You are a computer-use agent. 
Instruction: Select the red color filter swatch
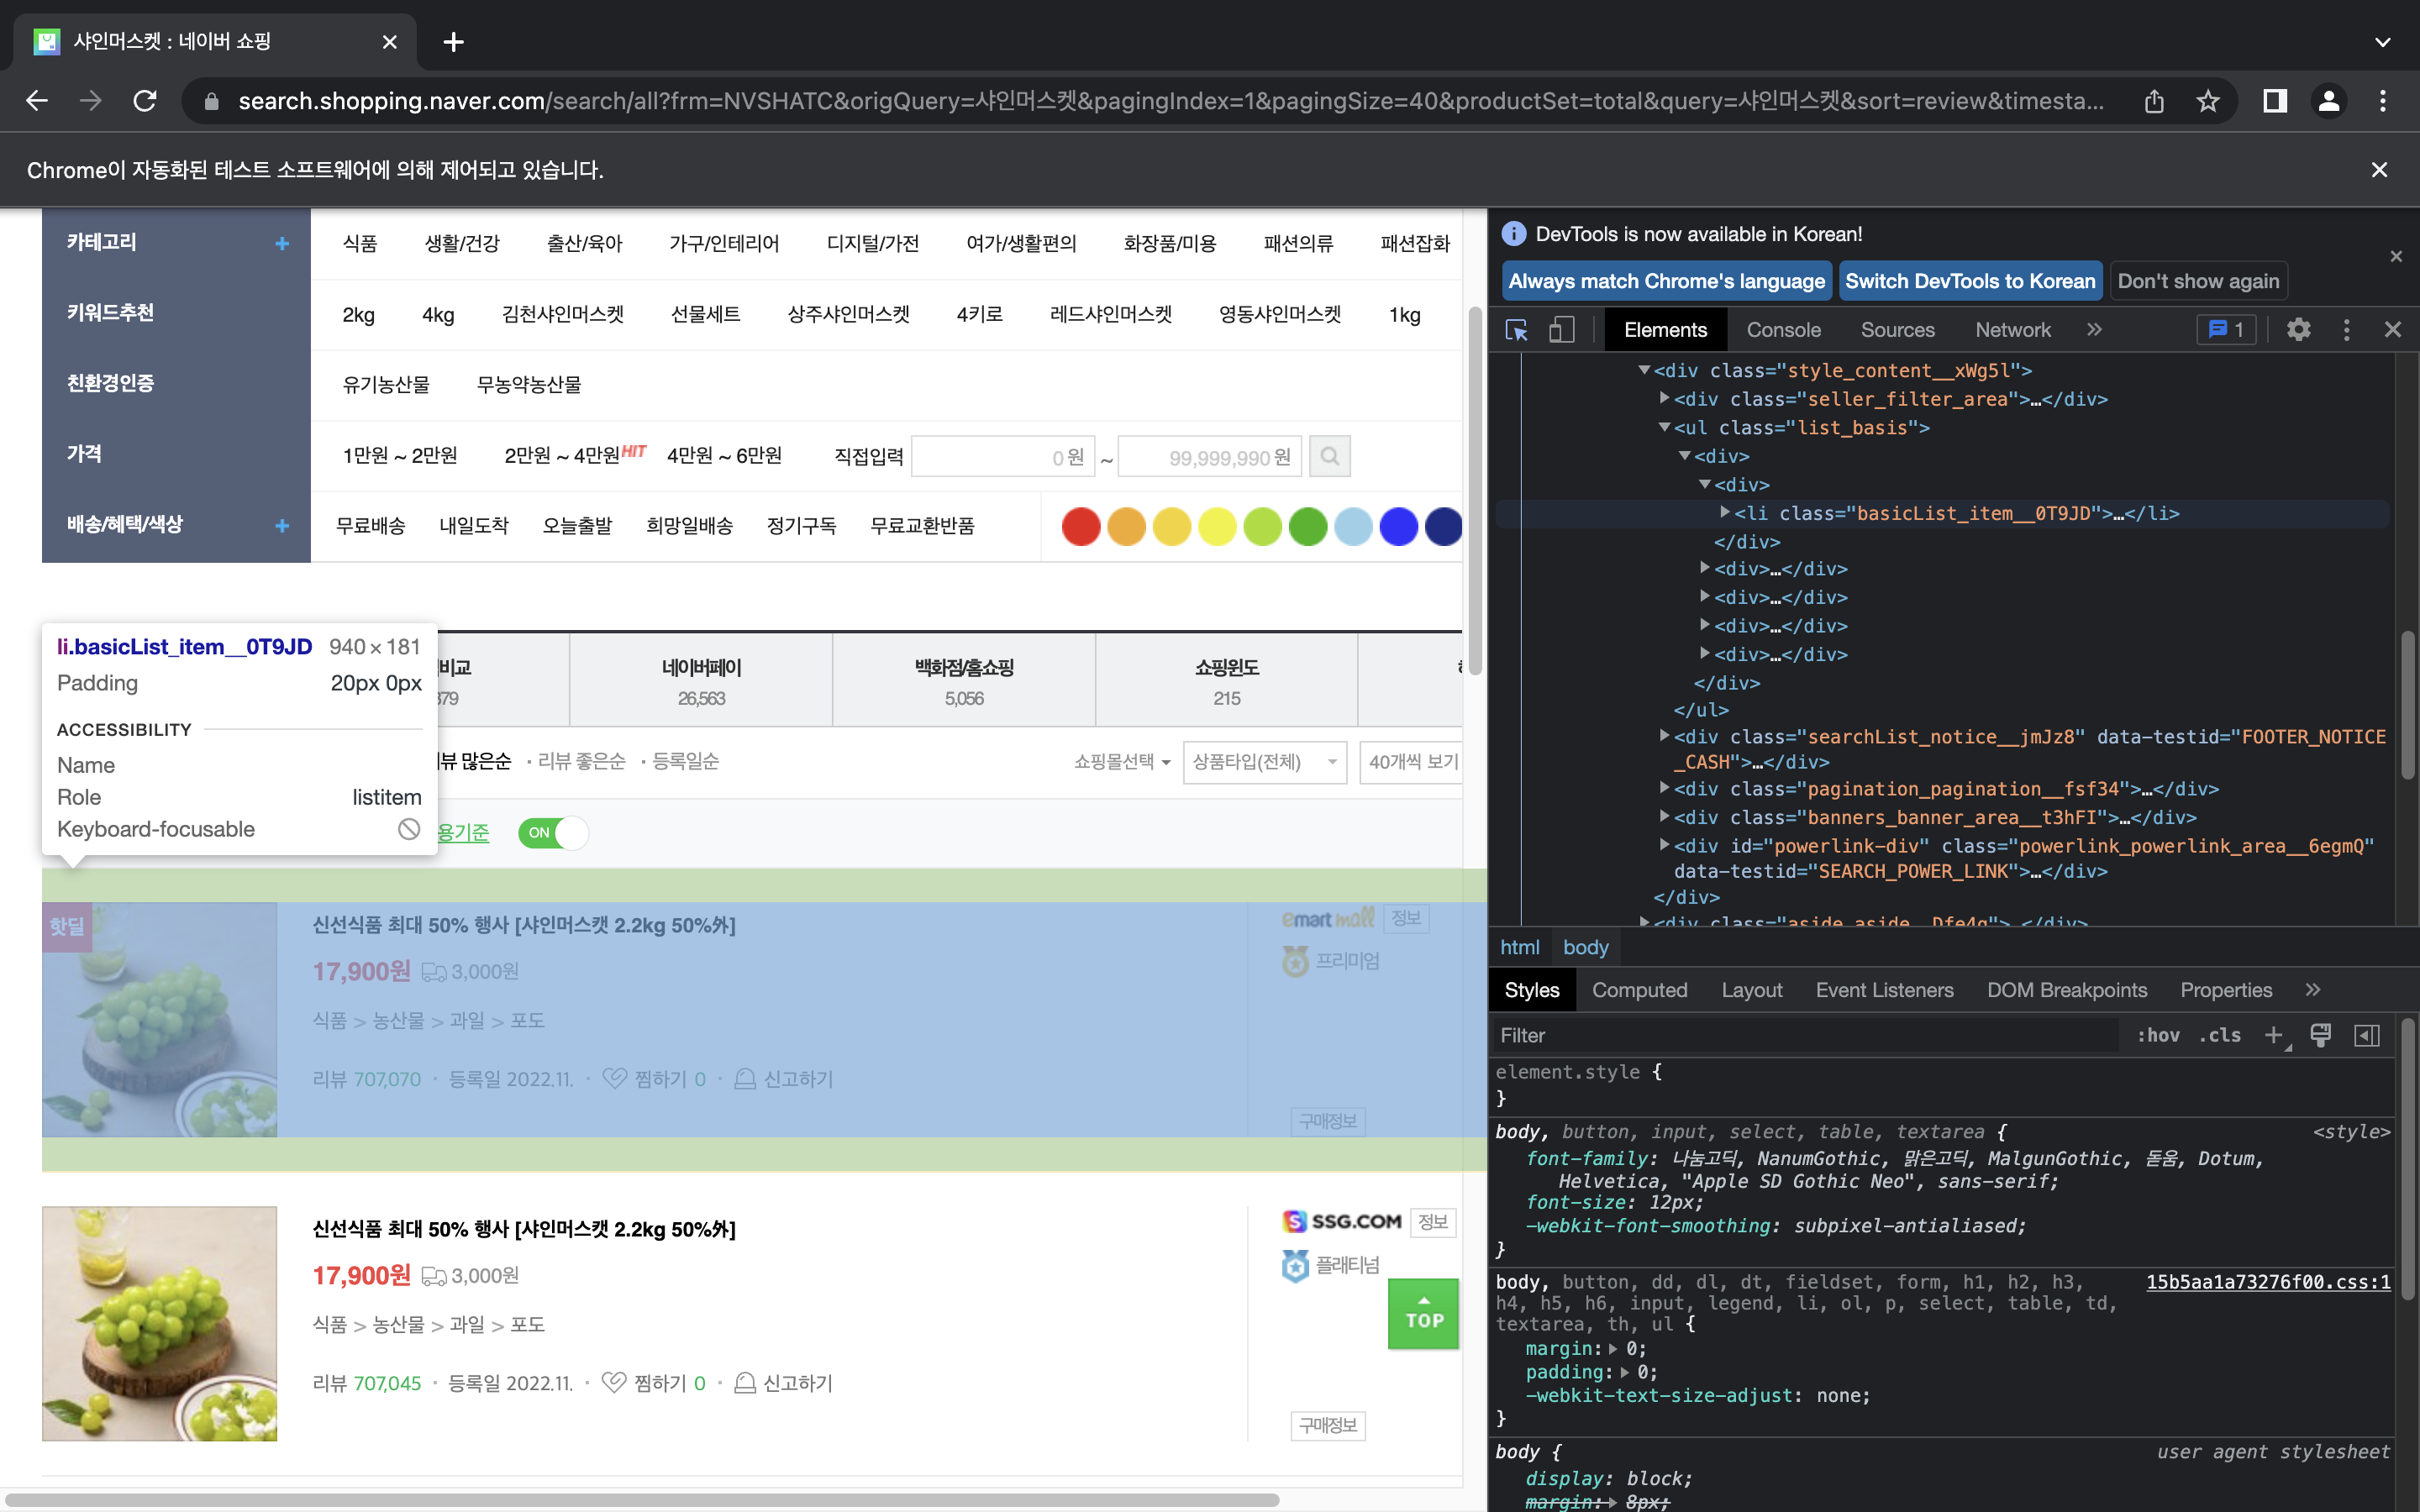(x=1080, y=526)
